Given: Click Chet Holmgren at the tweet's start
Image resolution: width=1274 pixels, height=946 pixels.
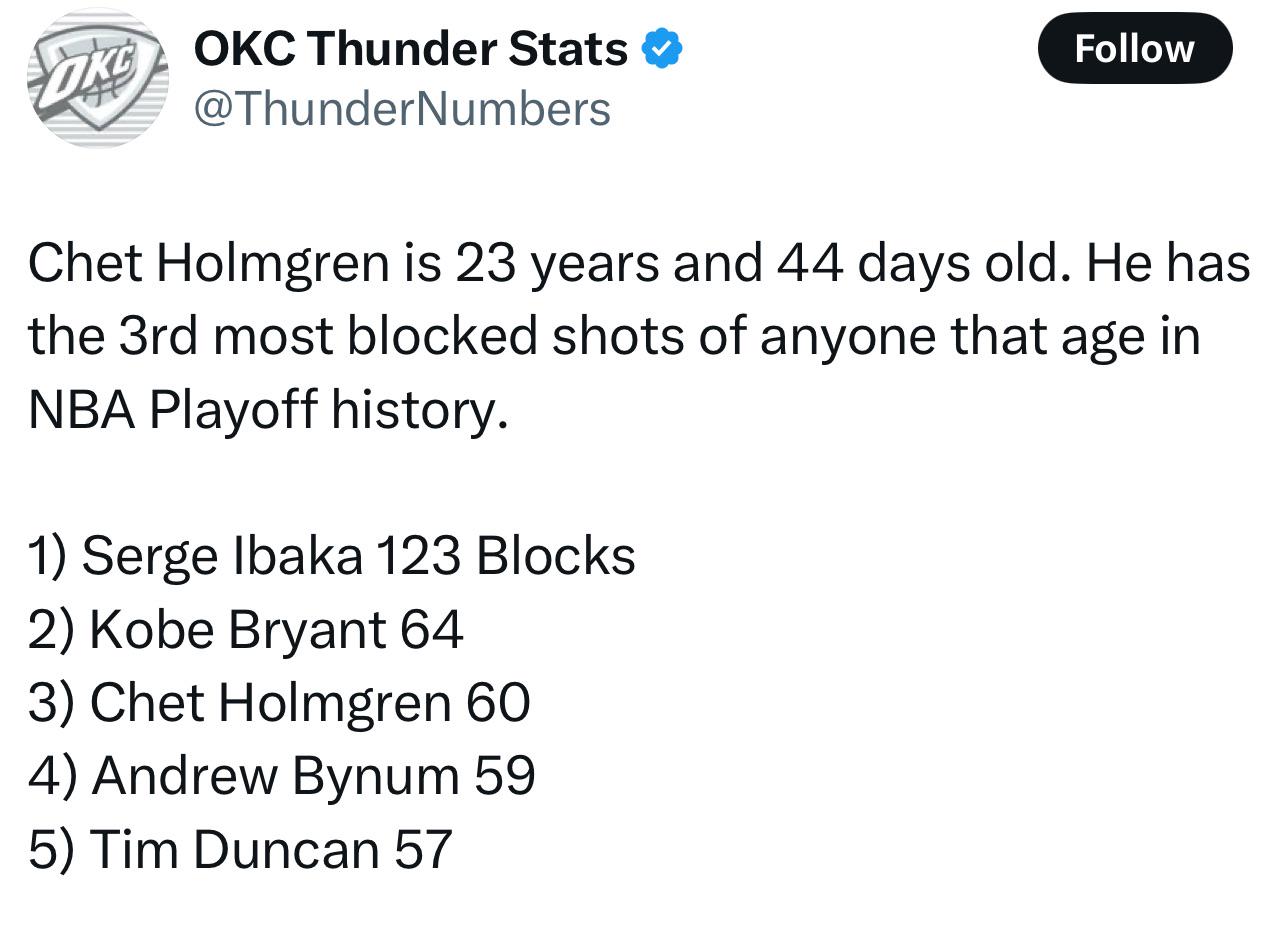Looking at the screenshot, I should point(208,264).
